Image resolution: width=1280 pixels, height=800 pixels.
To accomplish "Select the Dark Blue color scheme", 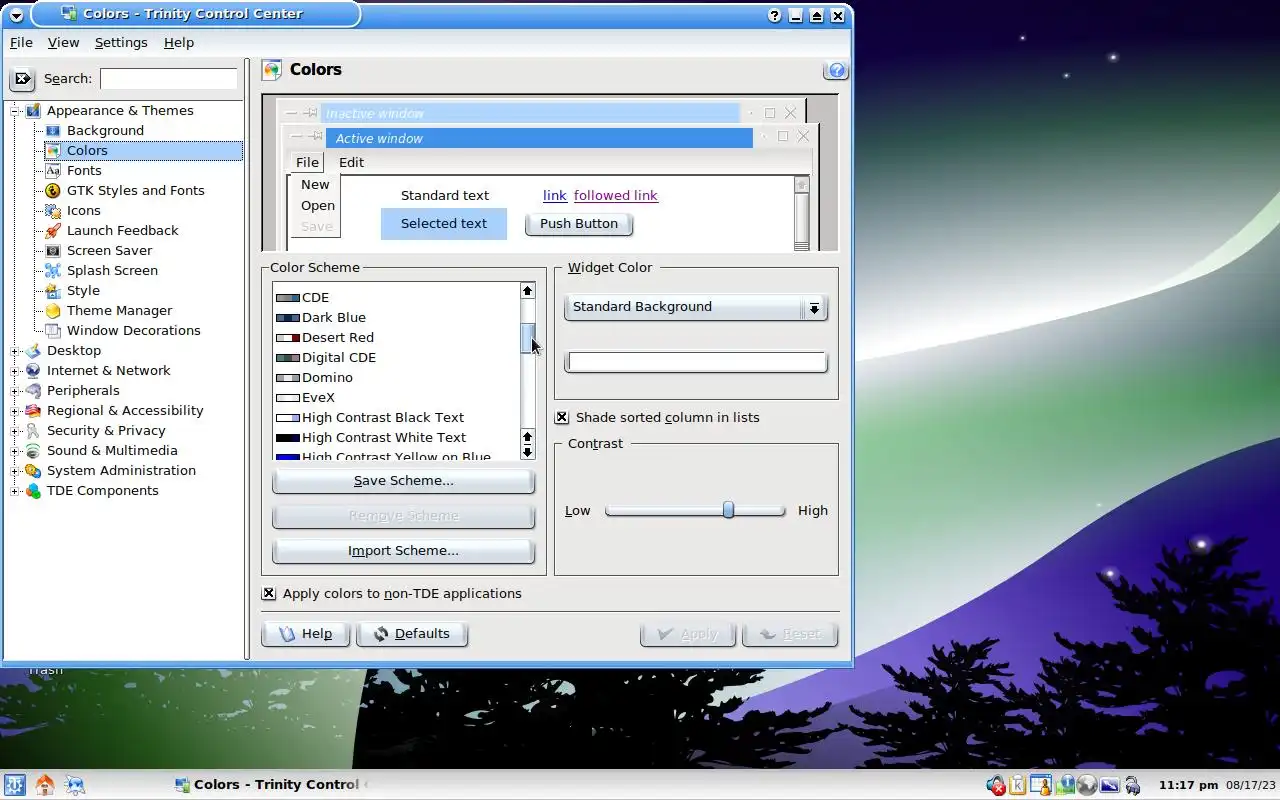I will point(333,317).
